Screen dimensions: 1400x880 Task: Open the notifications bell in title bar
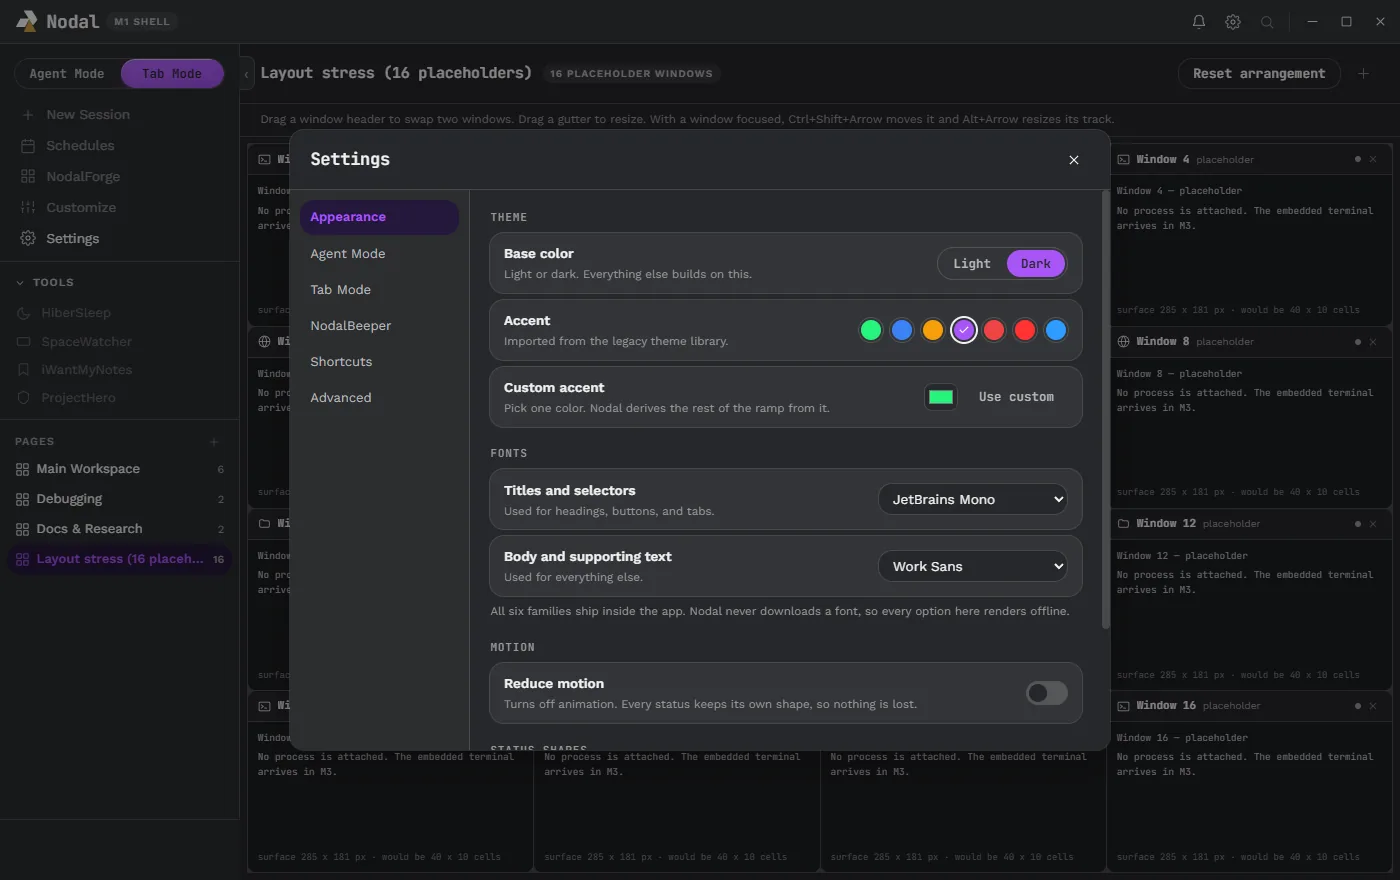pos(1199,21)
